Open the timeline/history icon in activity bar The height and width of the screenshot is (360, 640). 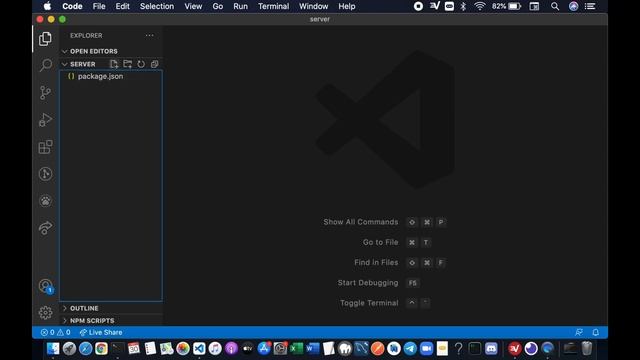point(45,174)
